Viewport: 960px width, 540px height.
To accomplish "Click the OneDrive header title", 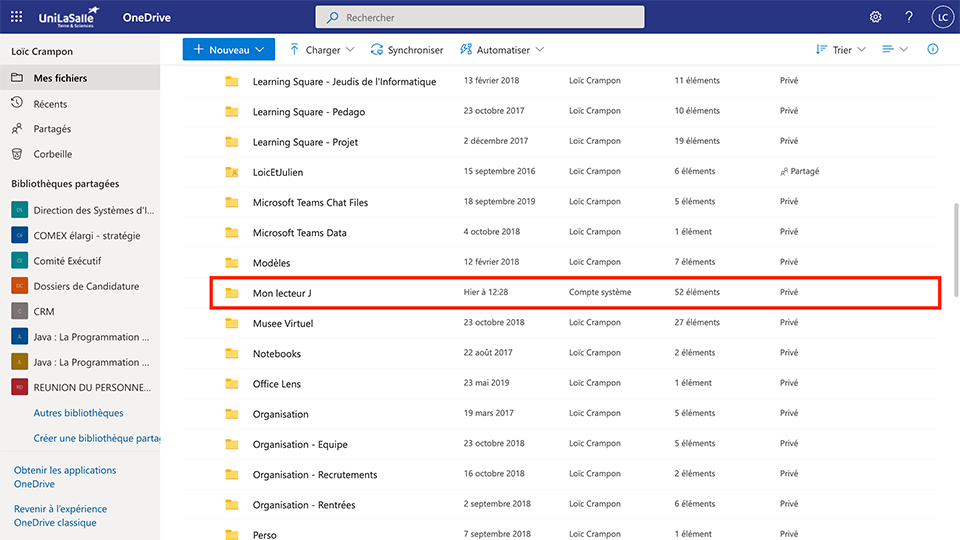I will (147, 17).
